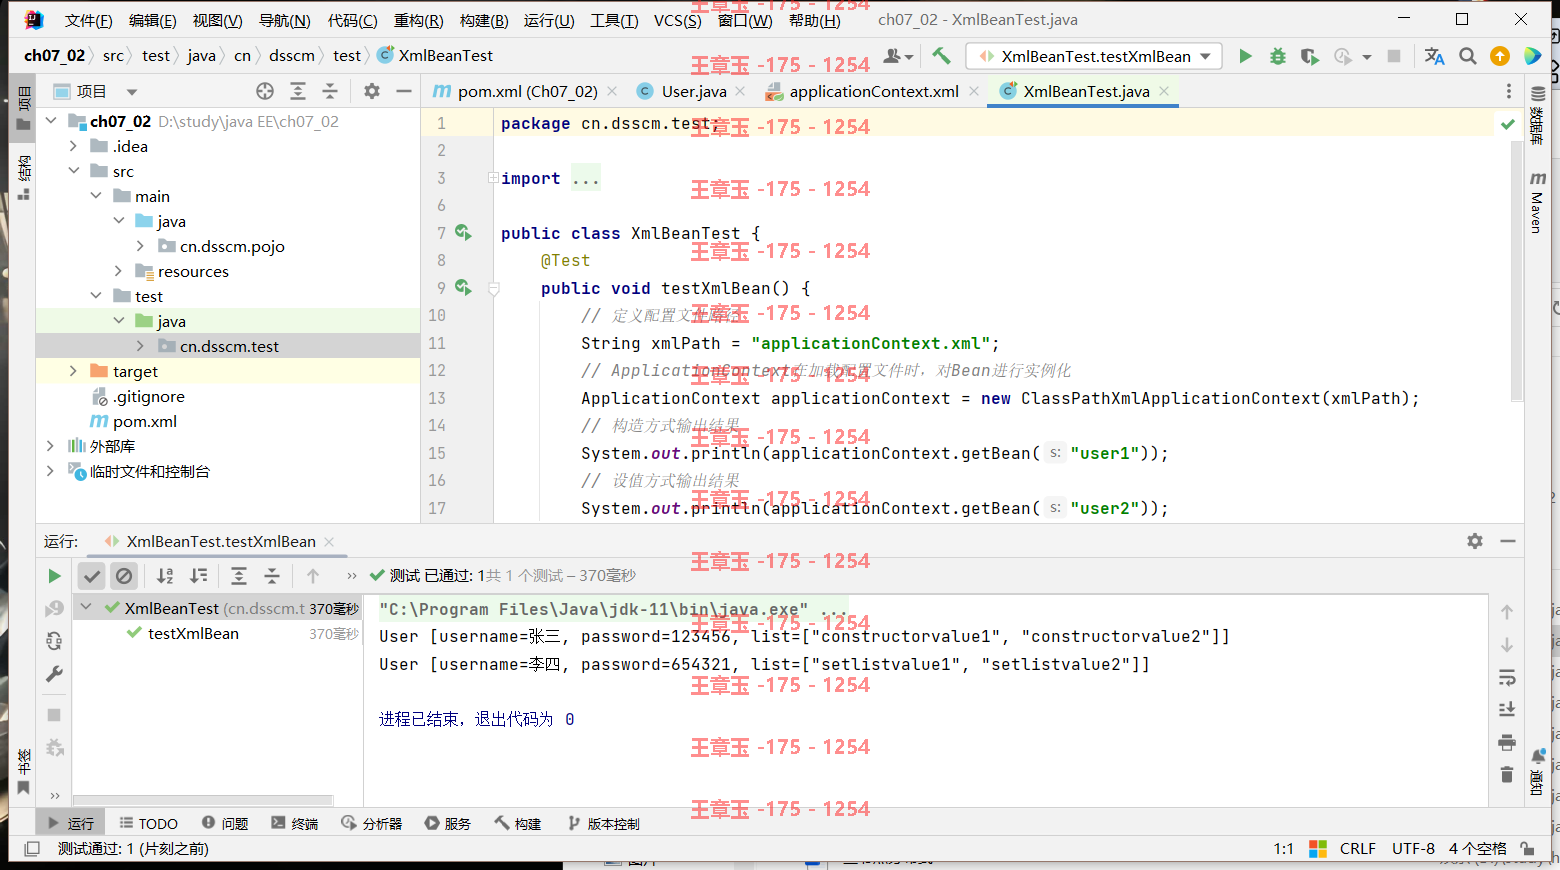This screenshot has width=1560, height=870.
Task: Expand the cn.dsscm.pojo package
Action: point(141,246)
